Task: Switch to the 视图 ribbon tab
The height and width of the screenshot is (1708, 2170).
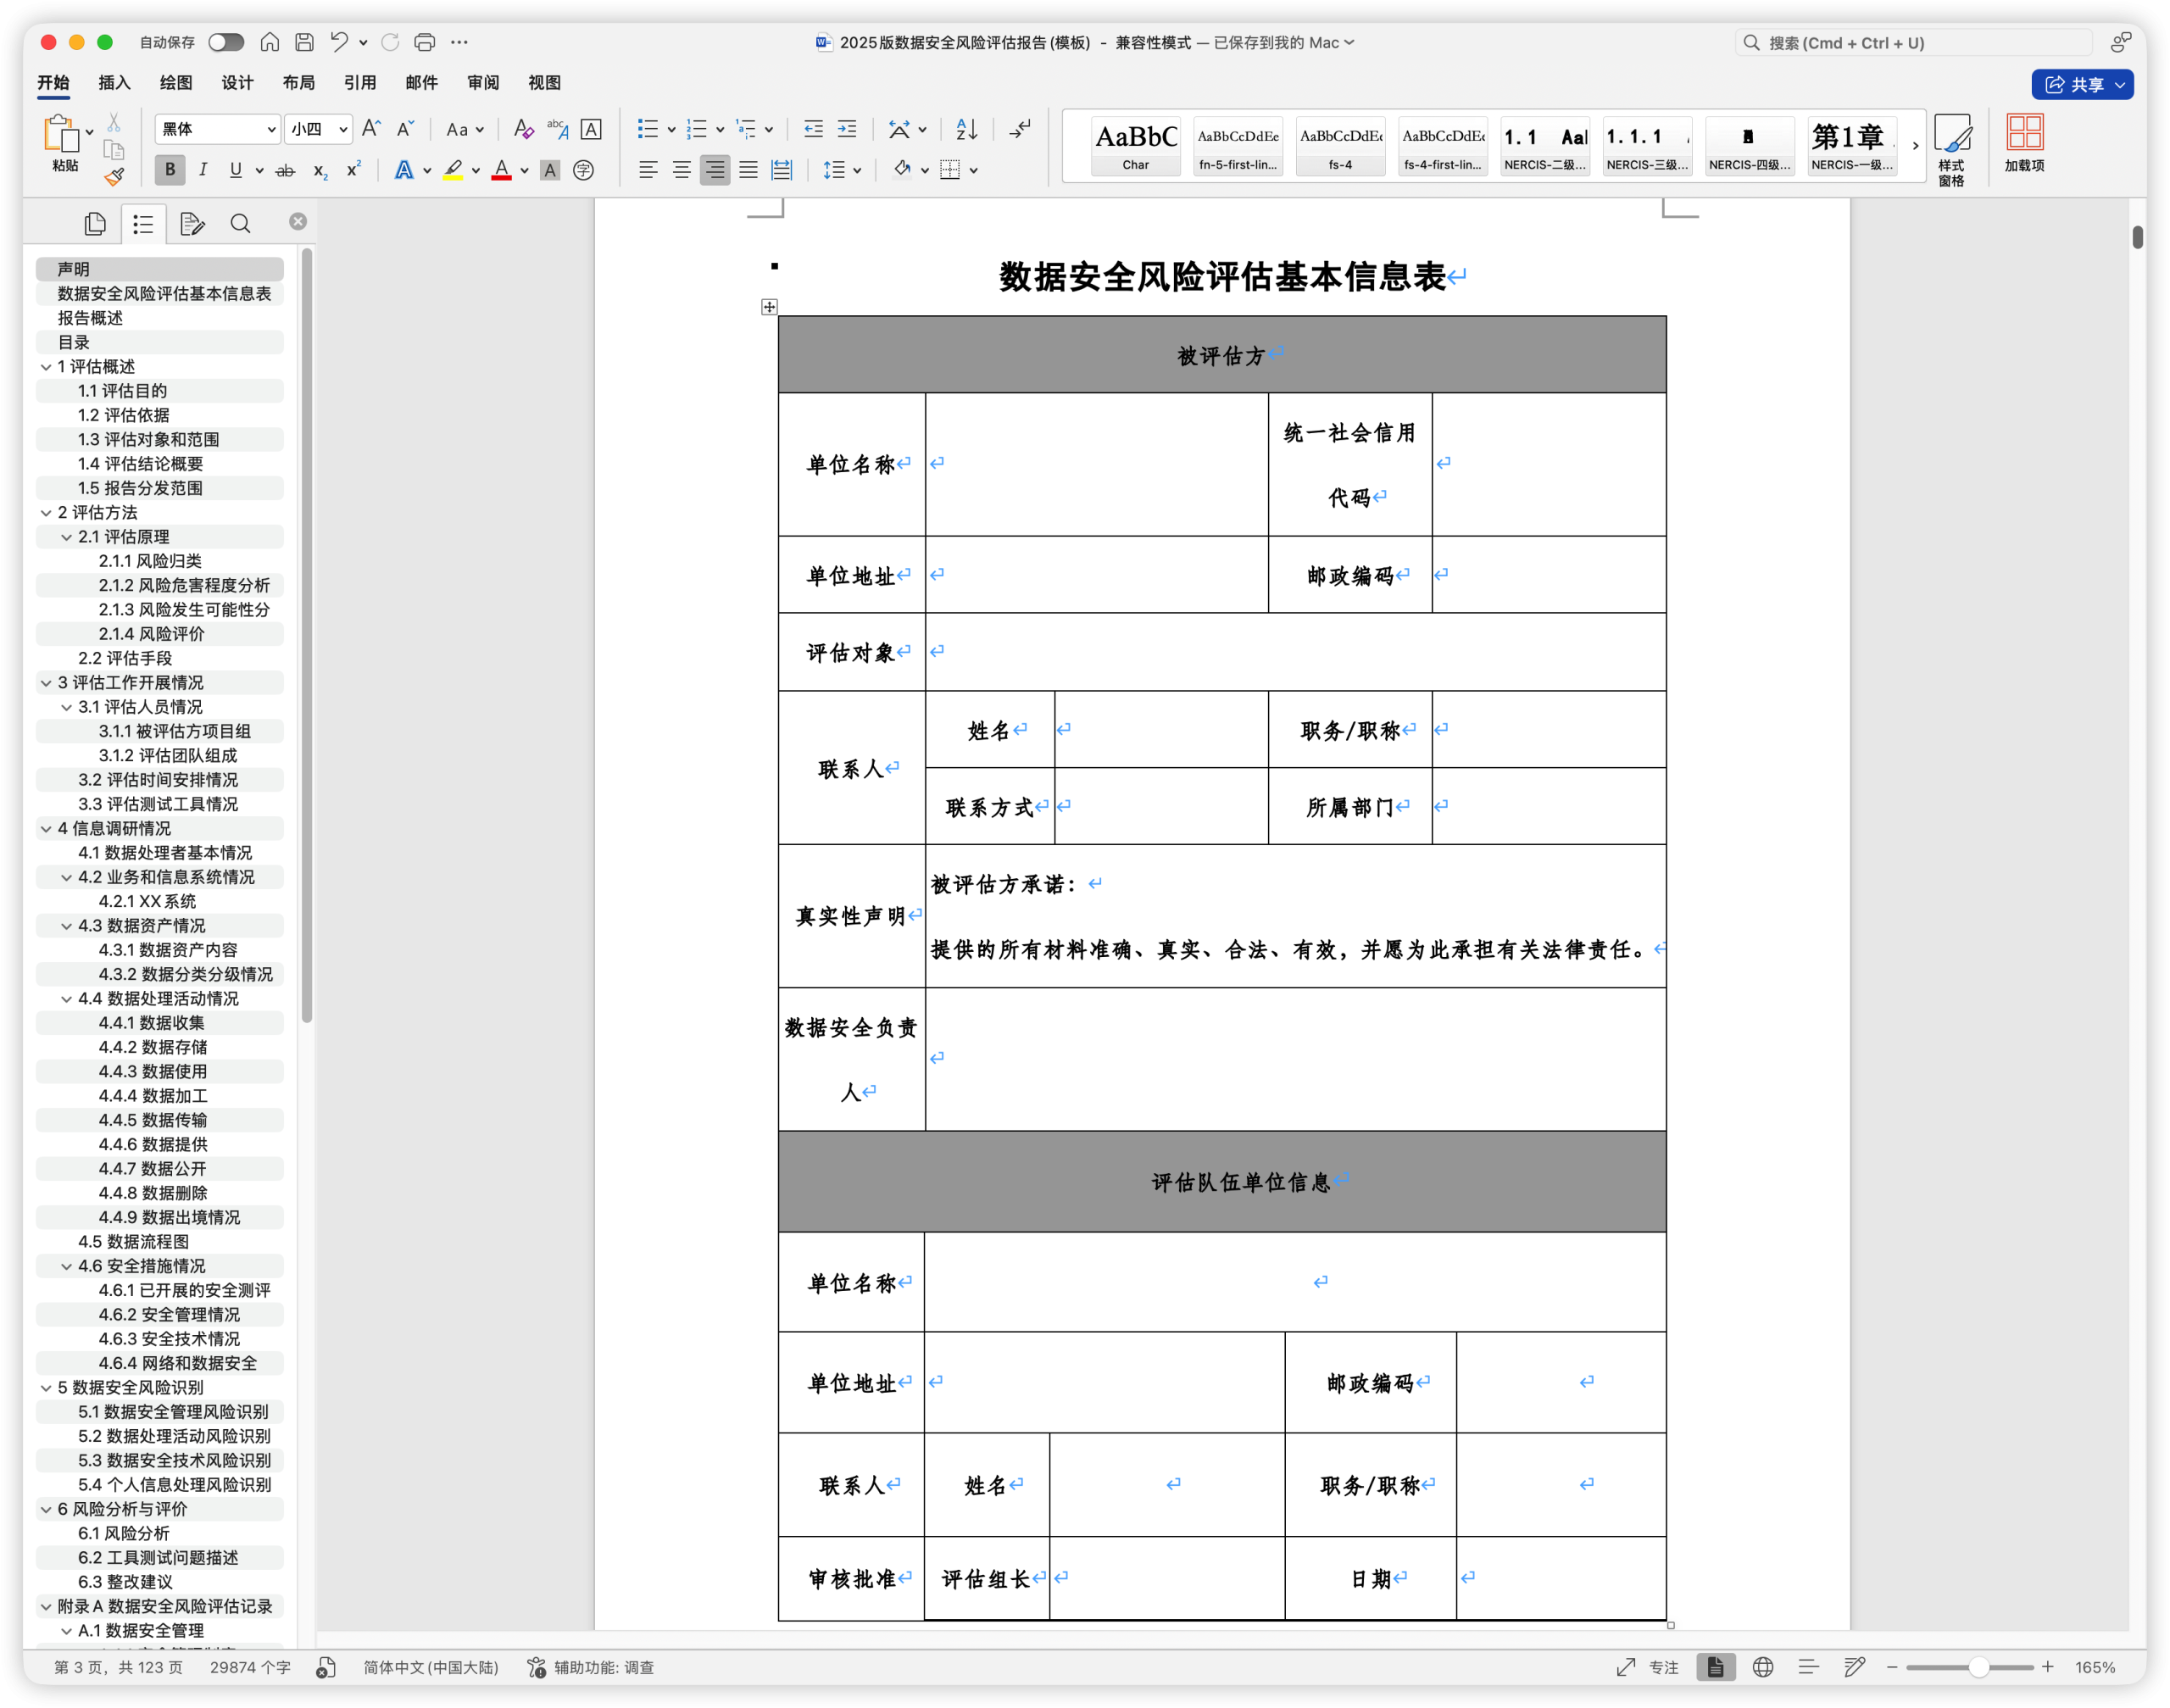Action: click(545, 83)
